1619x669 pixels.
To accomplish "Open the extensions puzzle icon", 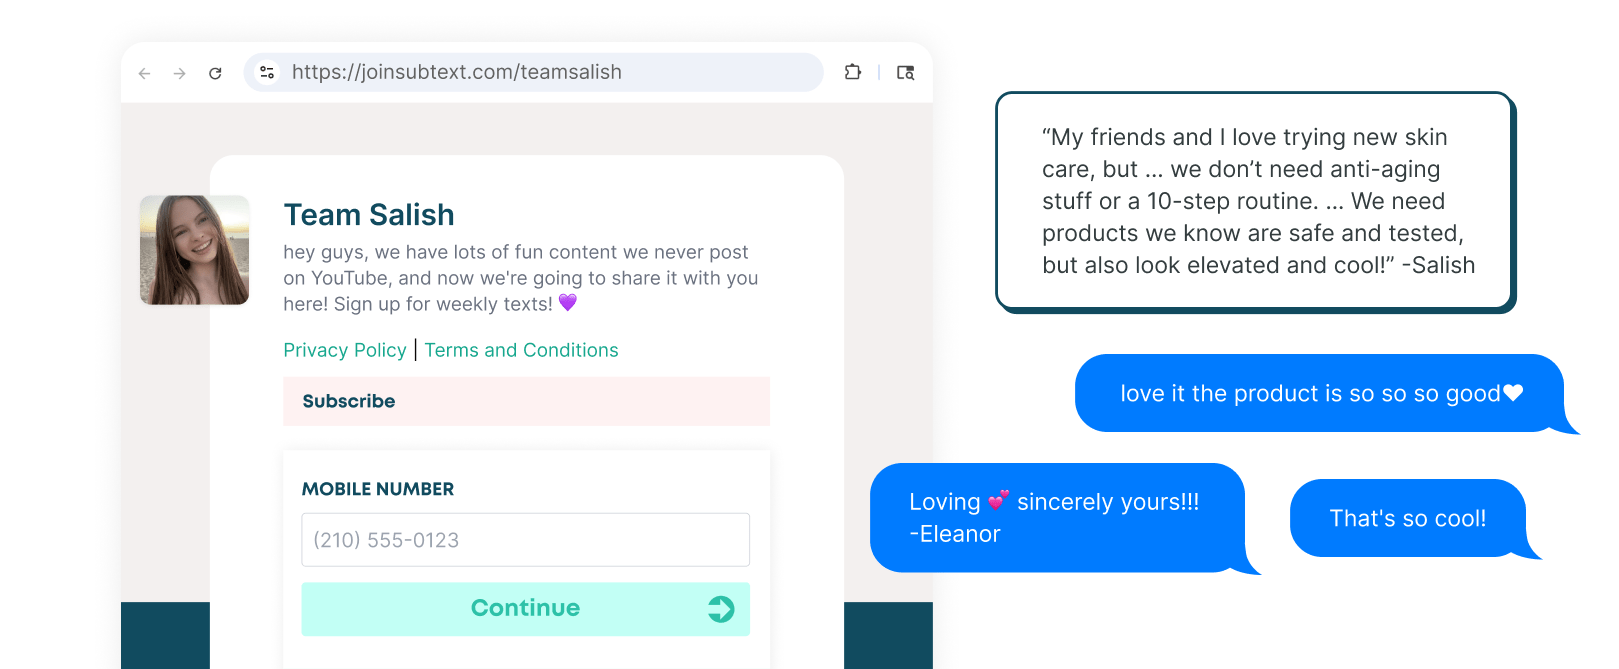I will click(852, 72).
